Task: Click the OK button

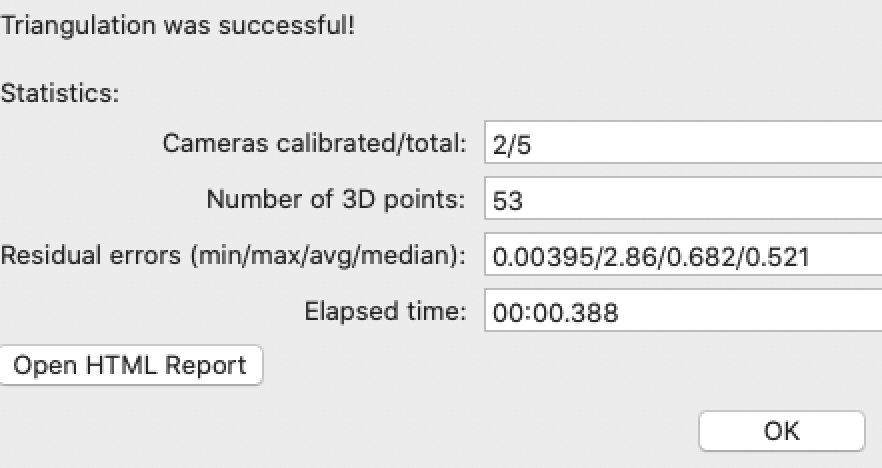Action: (781, 431)
